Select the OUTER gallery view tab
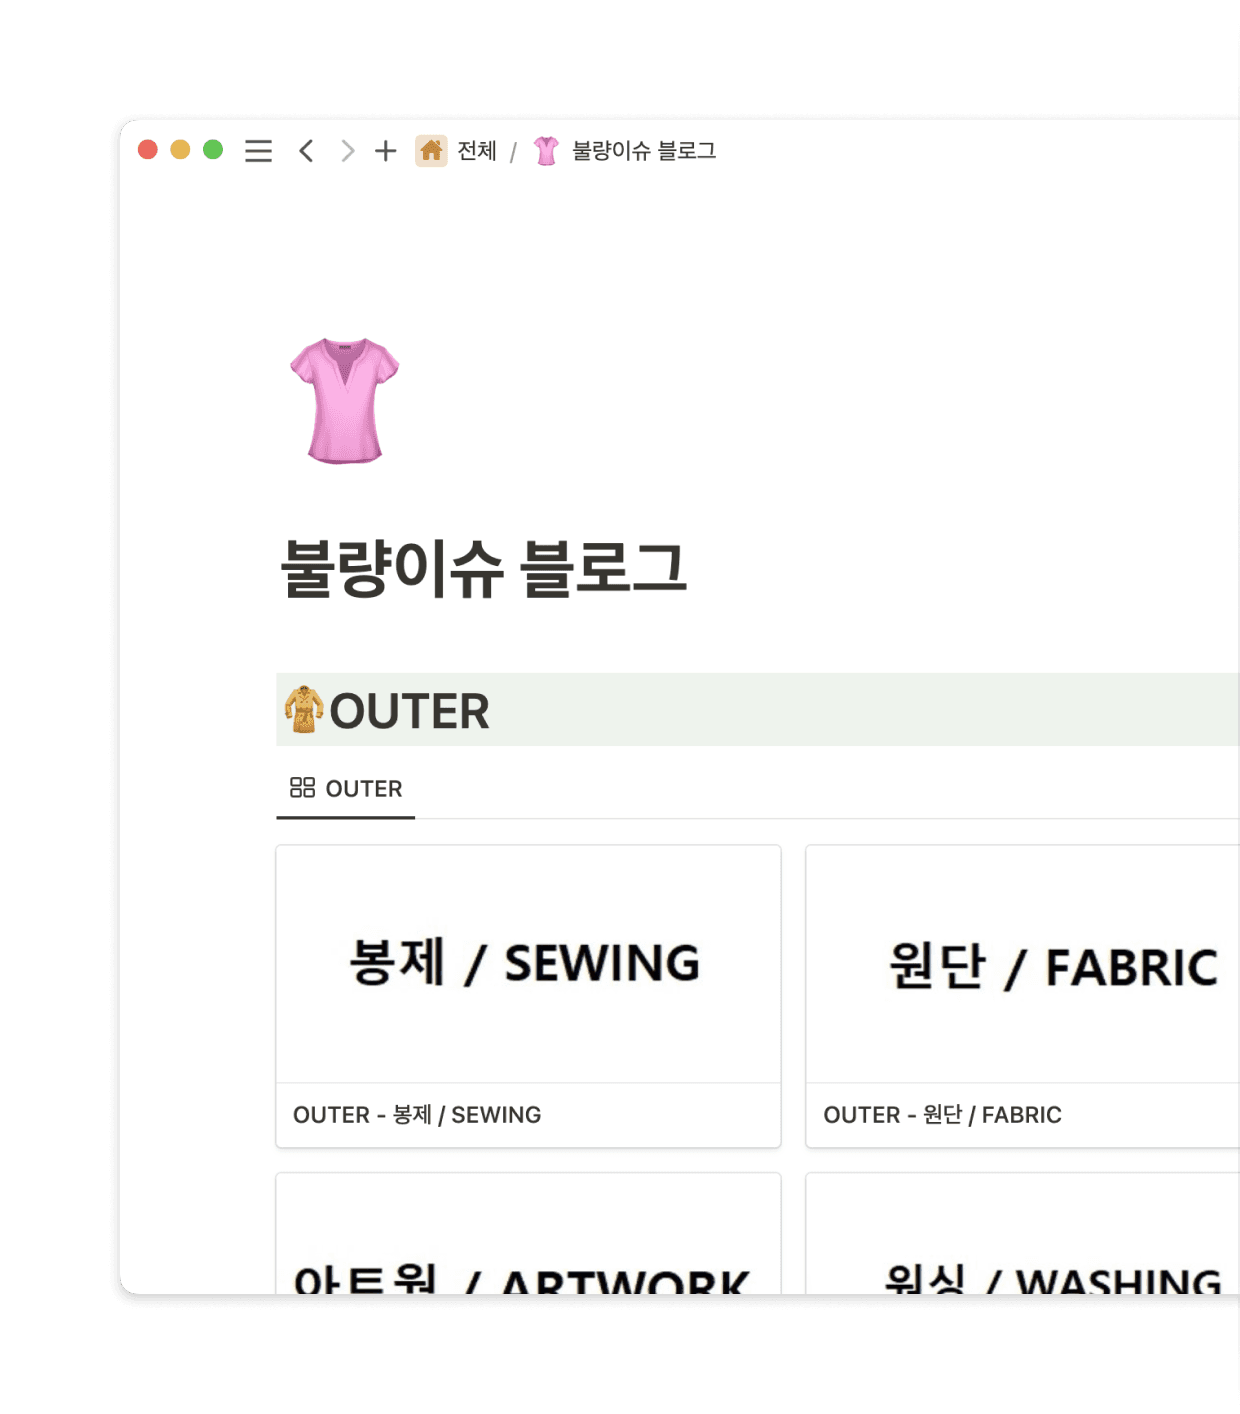Image resolution: width=1240 pixels, height=1414 pixels. click(x=346, y=789)
